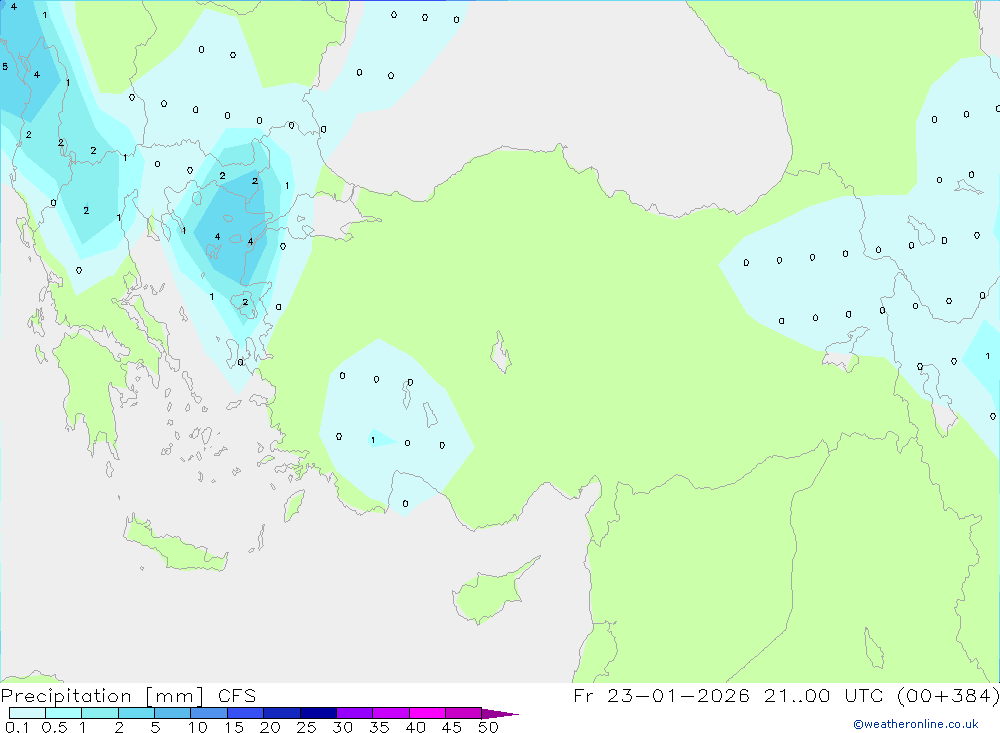Click the 1–2 mm legend color swatch
The image size is (1000, 733).
[x=100, y=713]
